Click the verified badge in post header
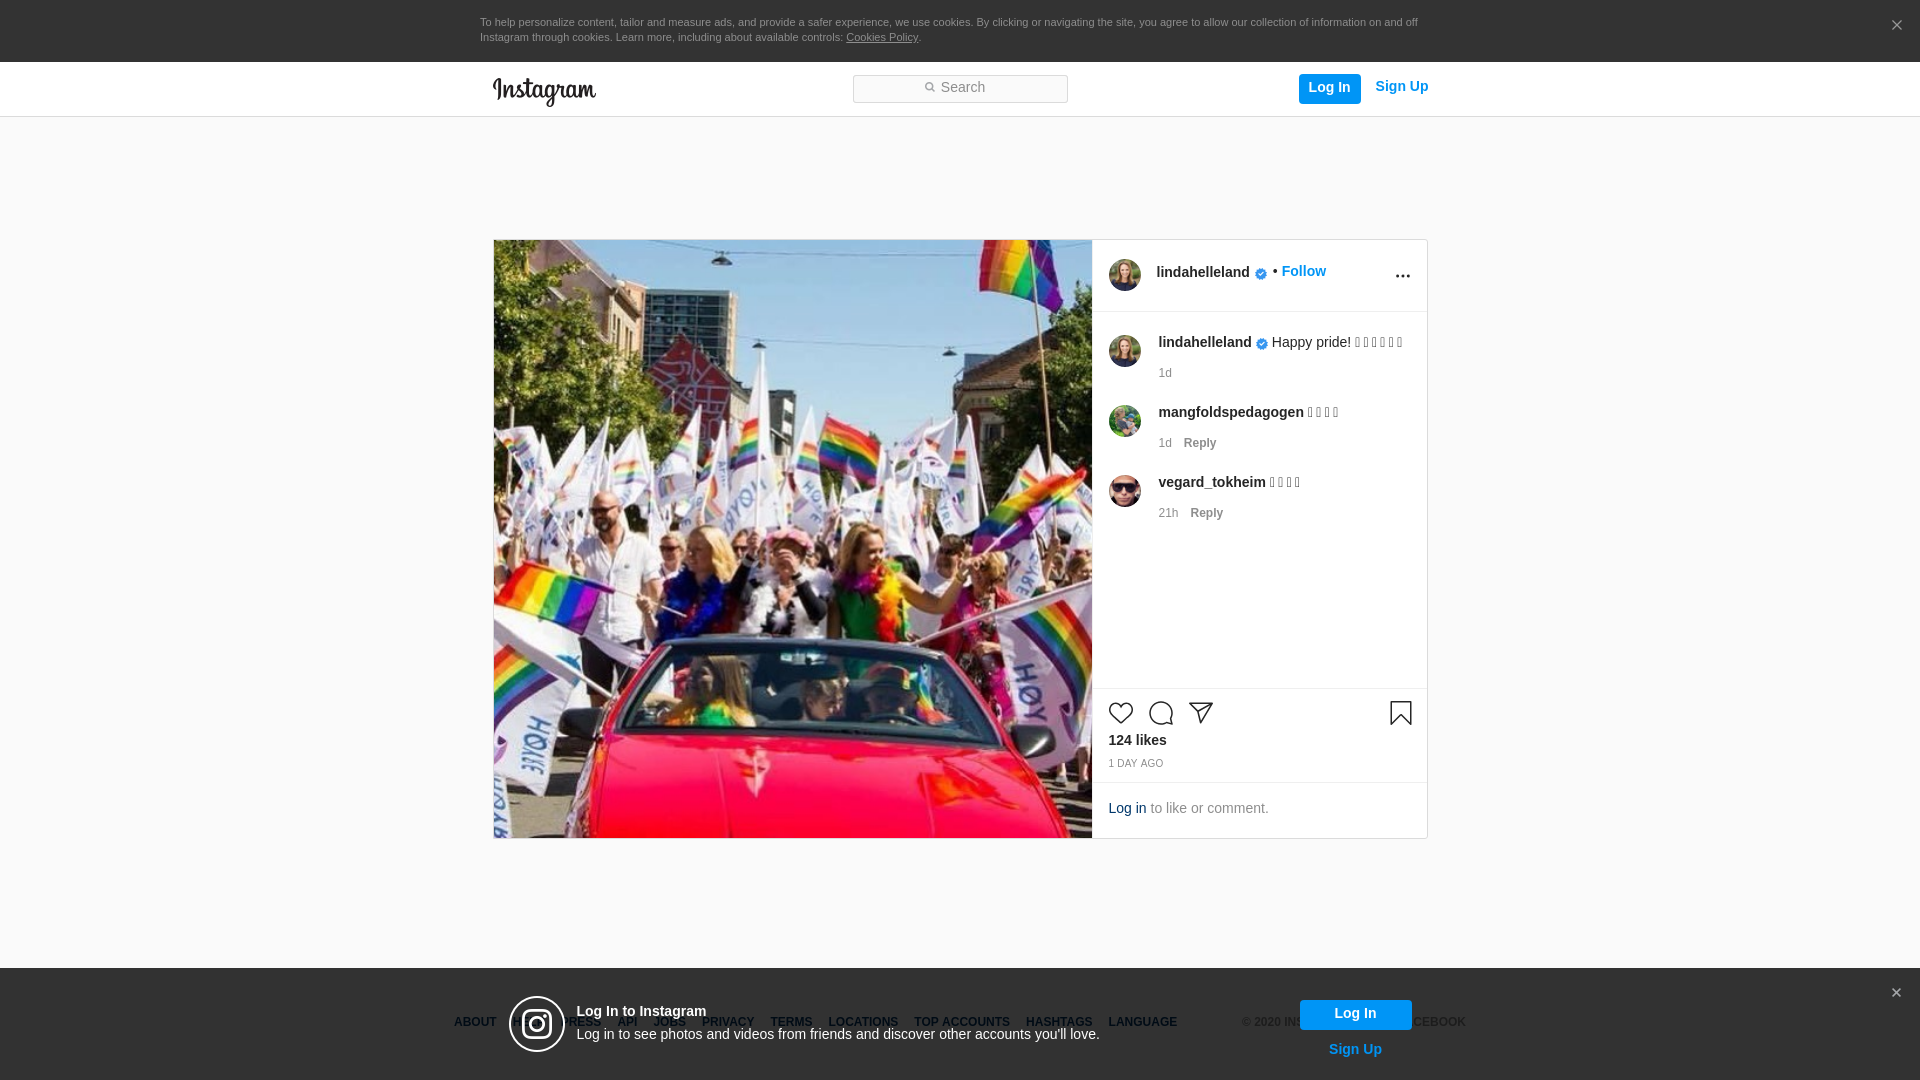Image resolution: width=1920 pixels, height=1080 pixels. click(x=1261, y=274)
